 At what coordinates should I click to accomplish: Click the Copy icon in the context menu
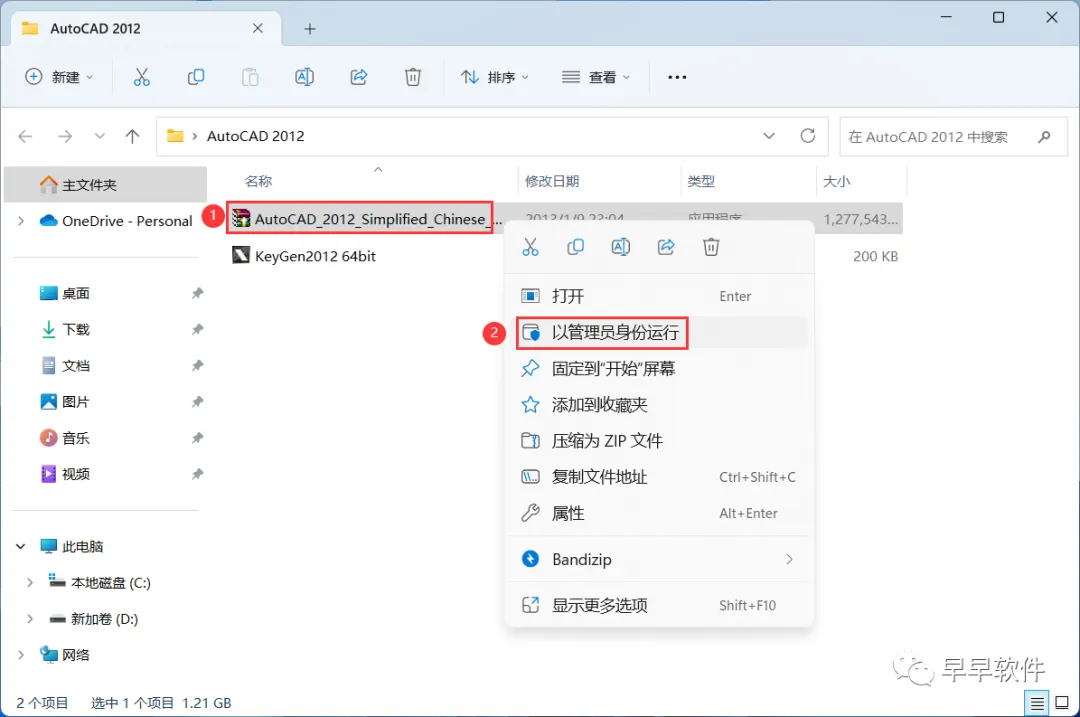pos(575,247)
